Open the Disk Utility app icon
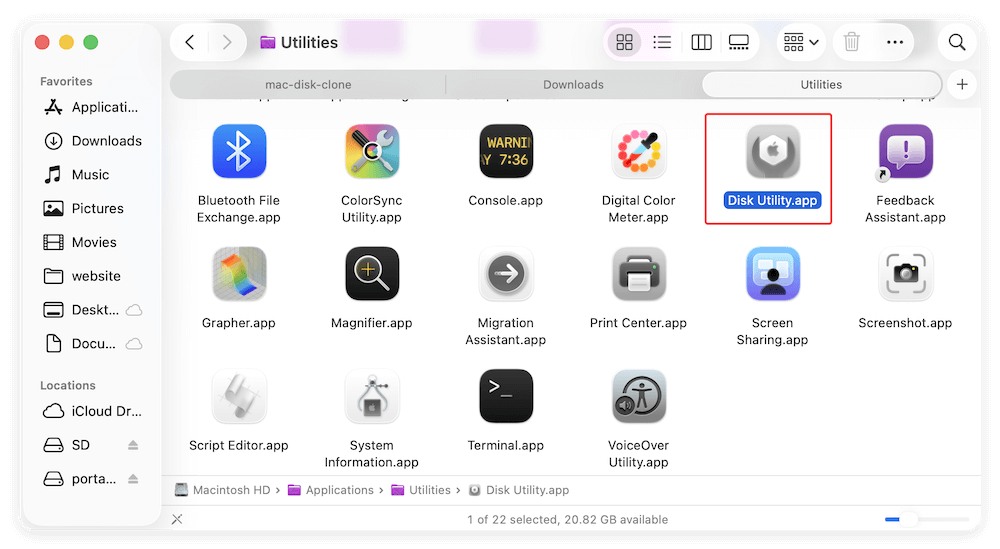The height and width of the screenshot is (549, 1000). [772, 153]
